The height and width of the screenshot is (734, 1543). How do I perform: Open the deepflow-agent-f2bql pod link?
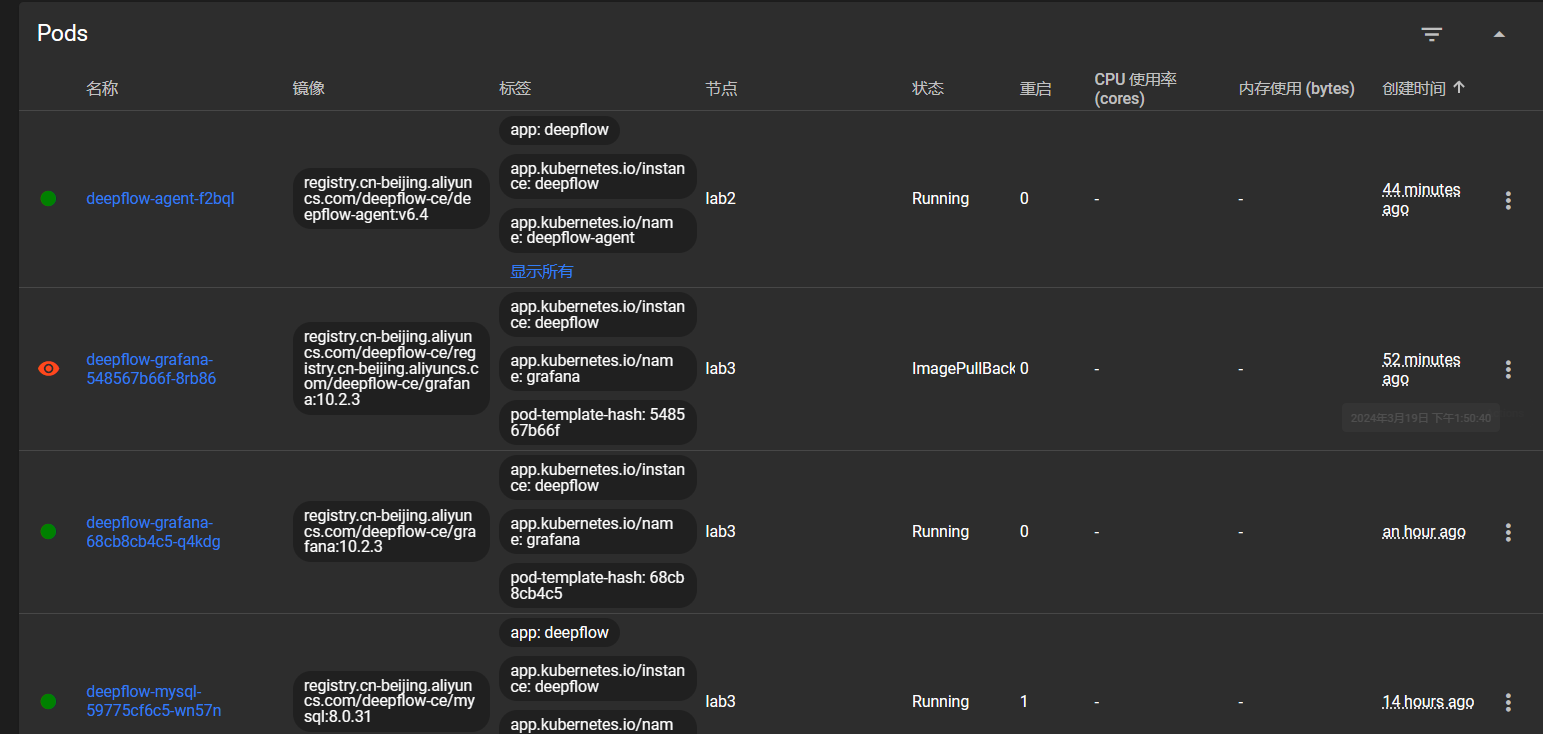(160, 199)
